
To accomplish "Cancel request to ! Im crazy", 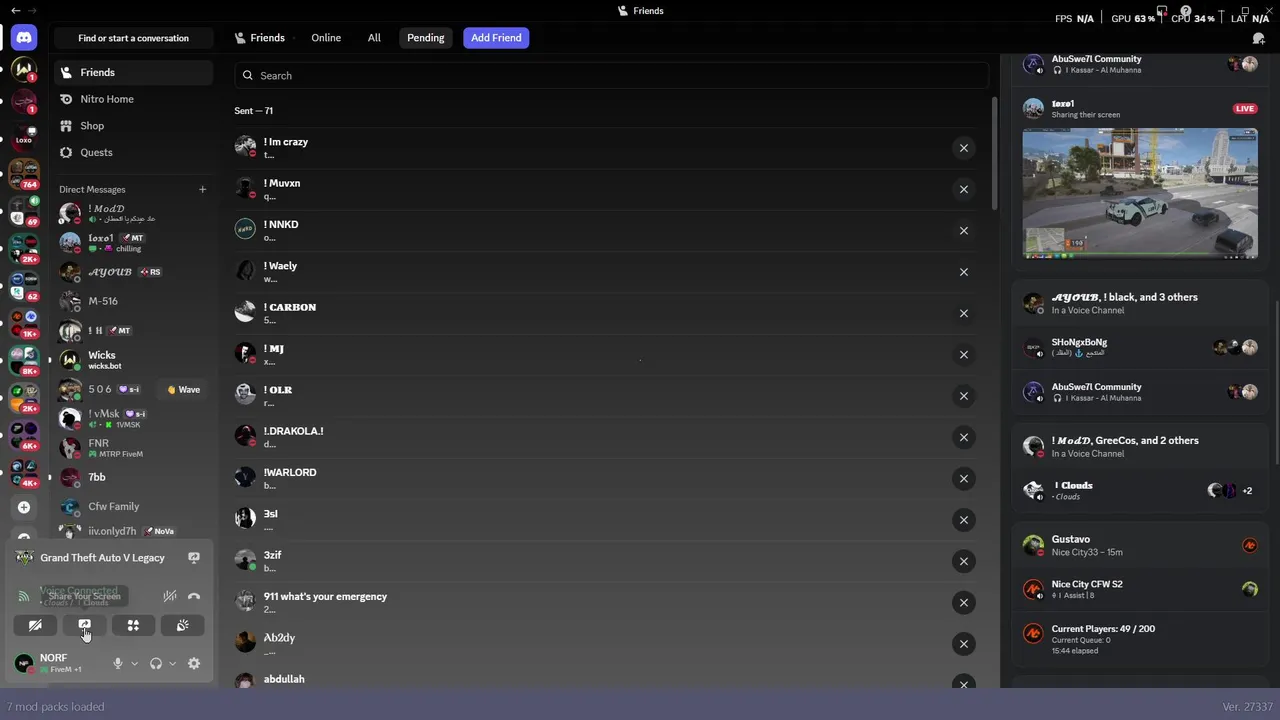I will [x=964, y=148].
